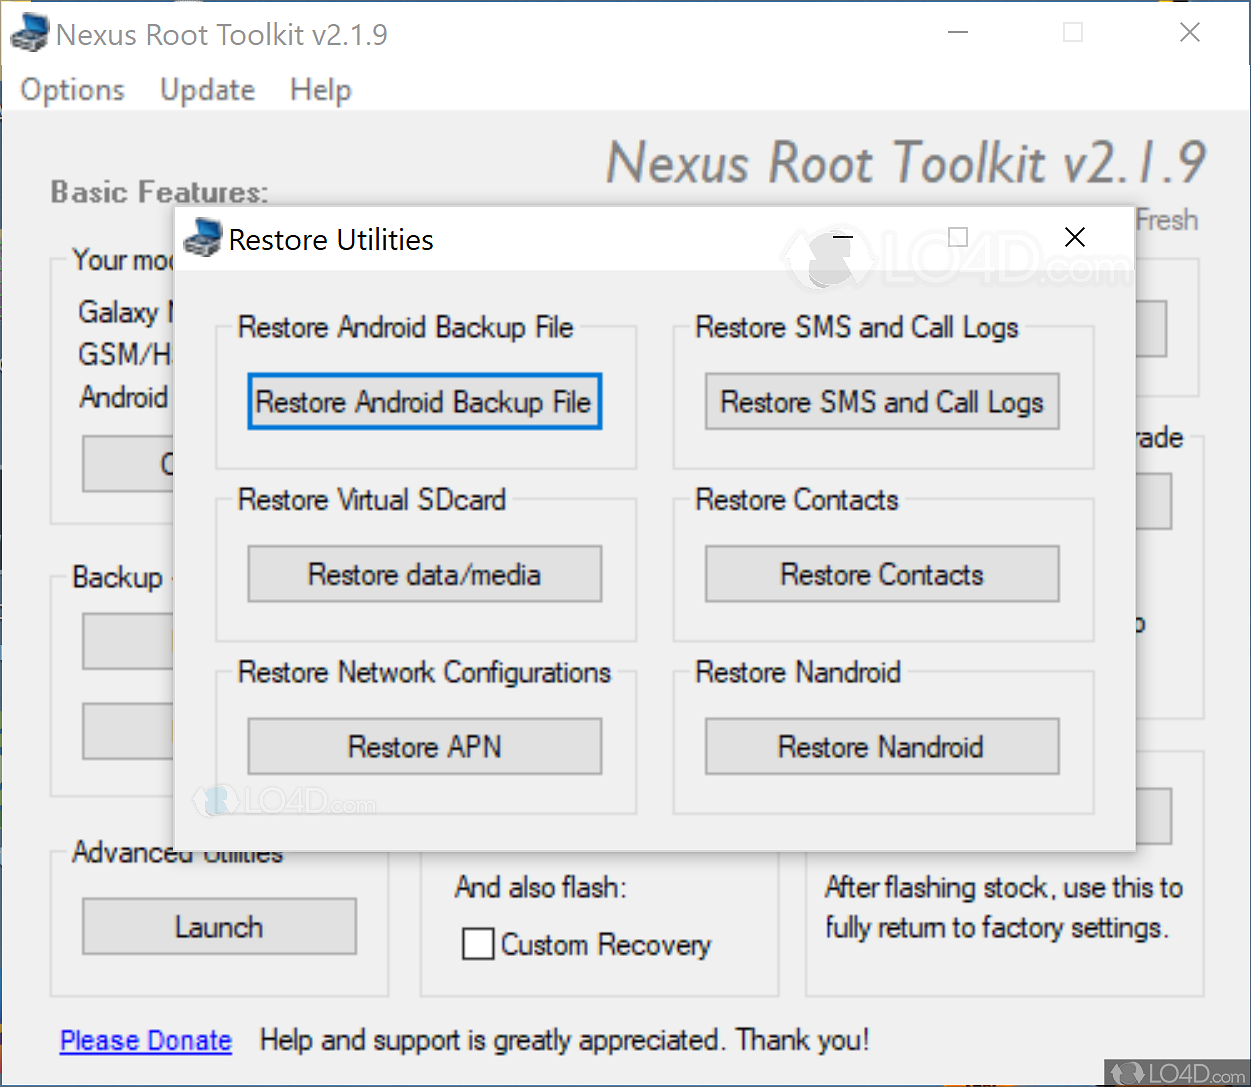
Task: Follow the Please Donate link
Action: point(146,1040)
